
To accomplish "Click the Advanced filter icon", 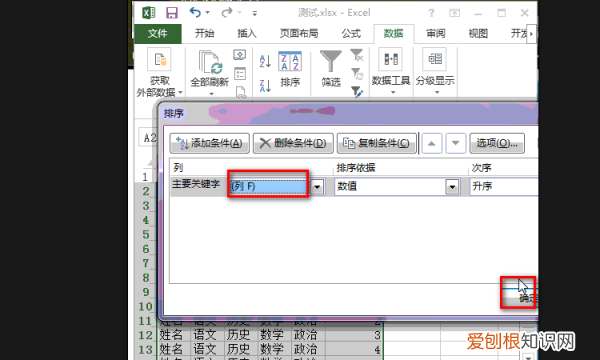I will [357, 92].
